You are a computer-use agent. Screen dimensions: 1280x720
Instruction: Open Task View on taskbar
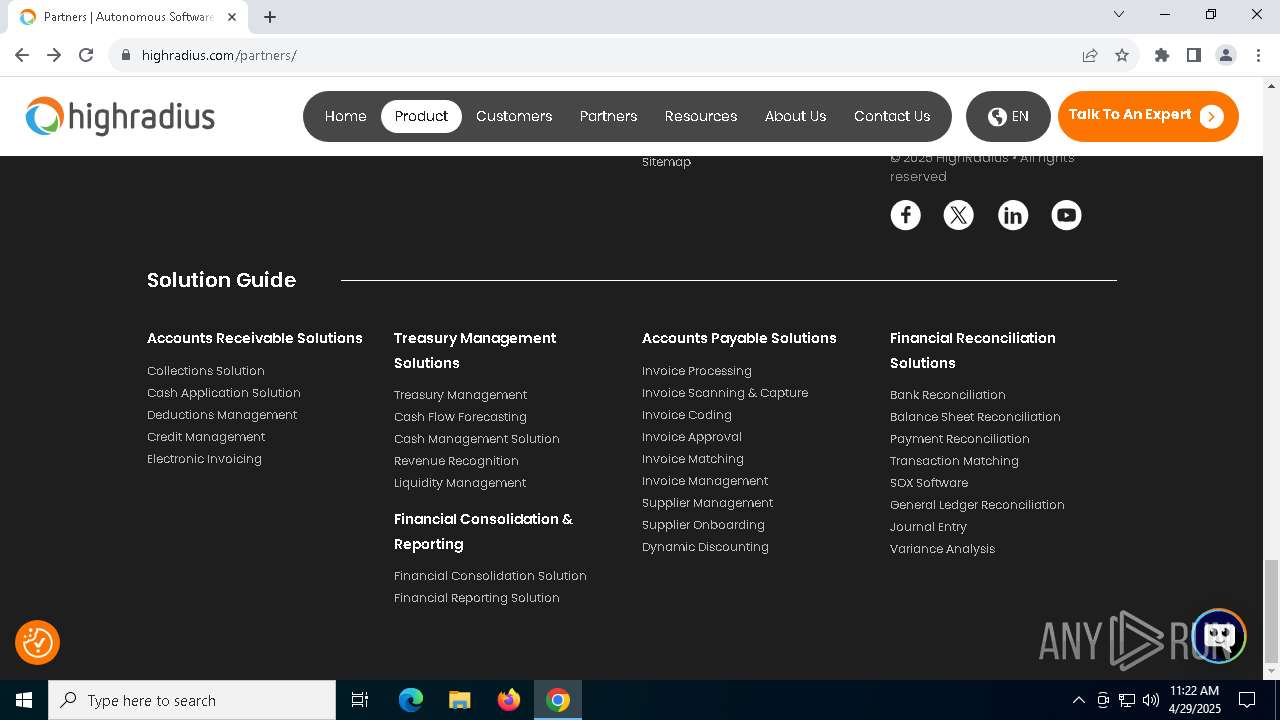coord(360,700)
